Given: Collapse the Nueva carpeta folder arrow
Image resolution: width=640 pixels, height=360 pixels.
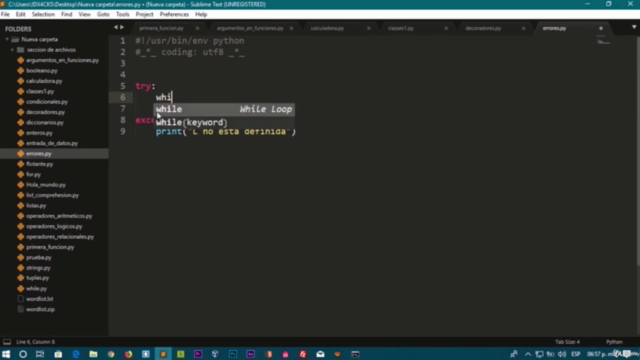Looking at the screenshot, I should (x=7, y=40).
